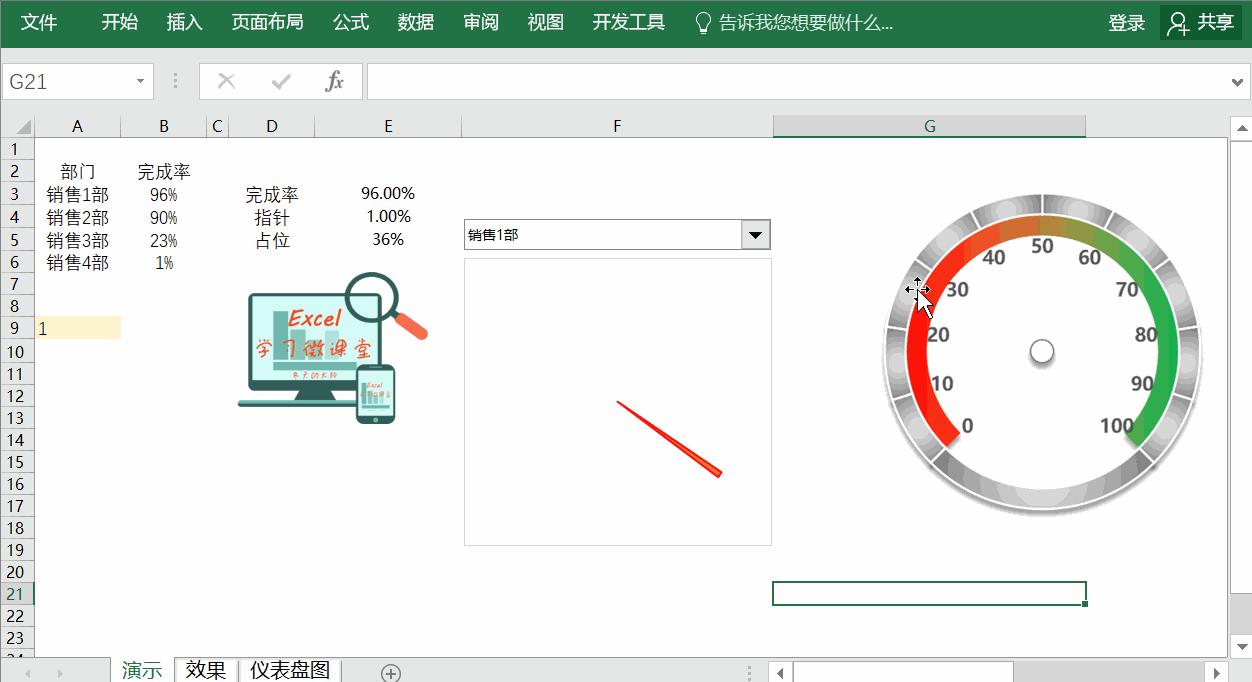Click the 登录 sign-in link
The image size is (1252, 682).
point(1126,20)
